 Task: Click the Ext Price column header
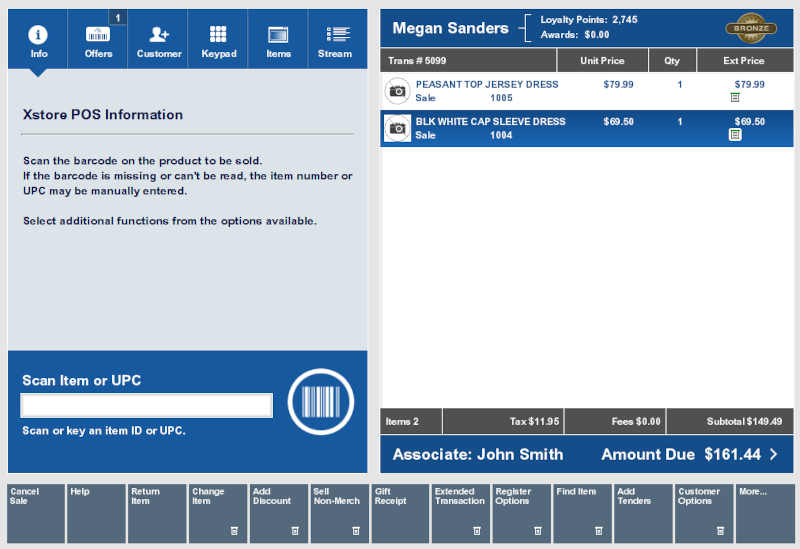click(x=744, y=61)
